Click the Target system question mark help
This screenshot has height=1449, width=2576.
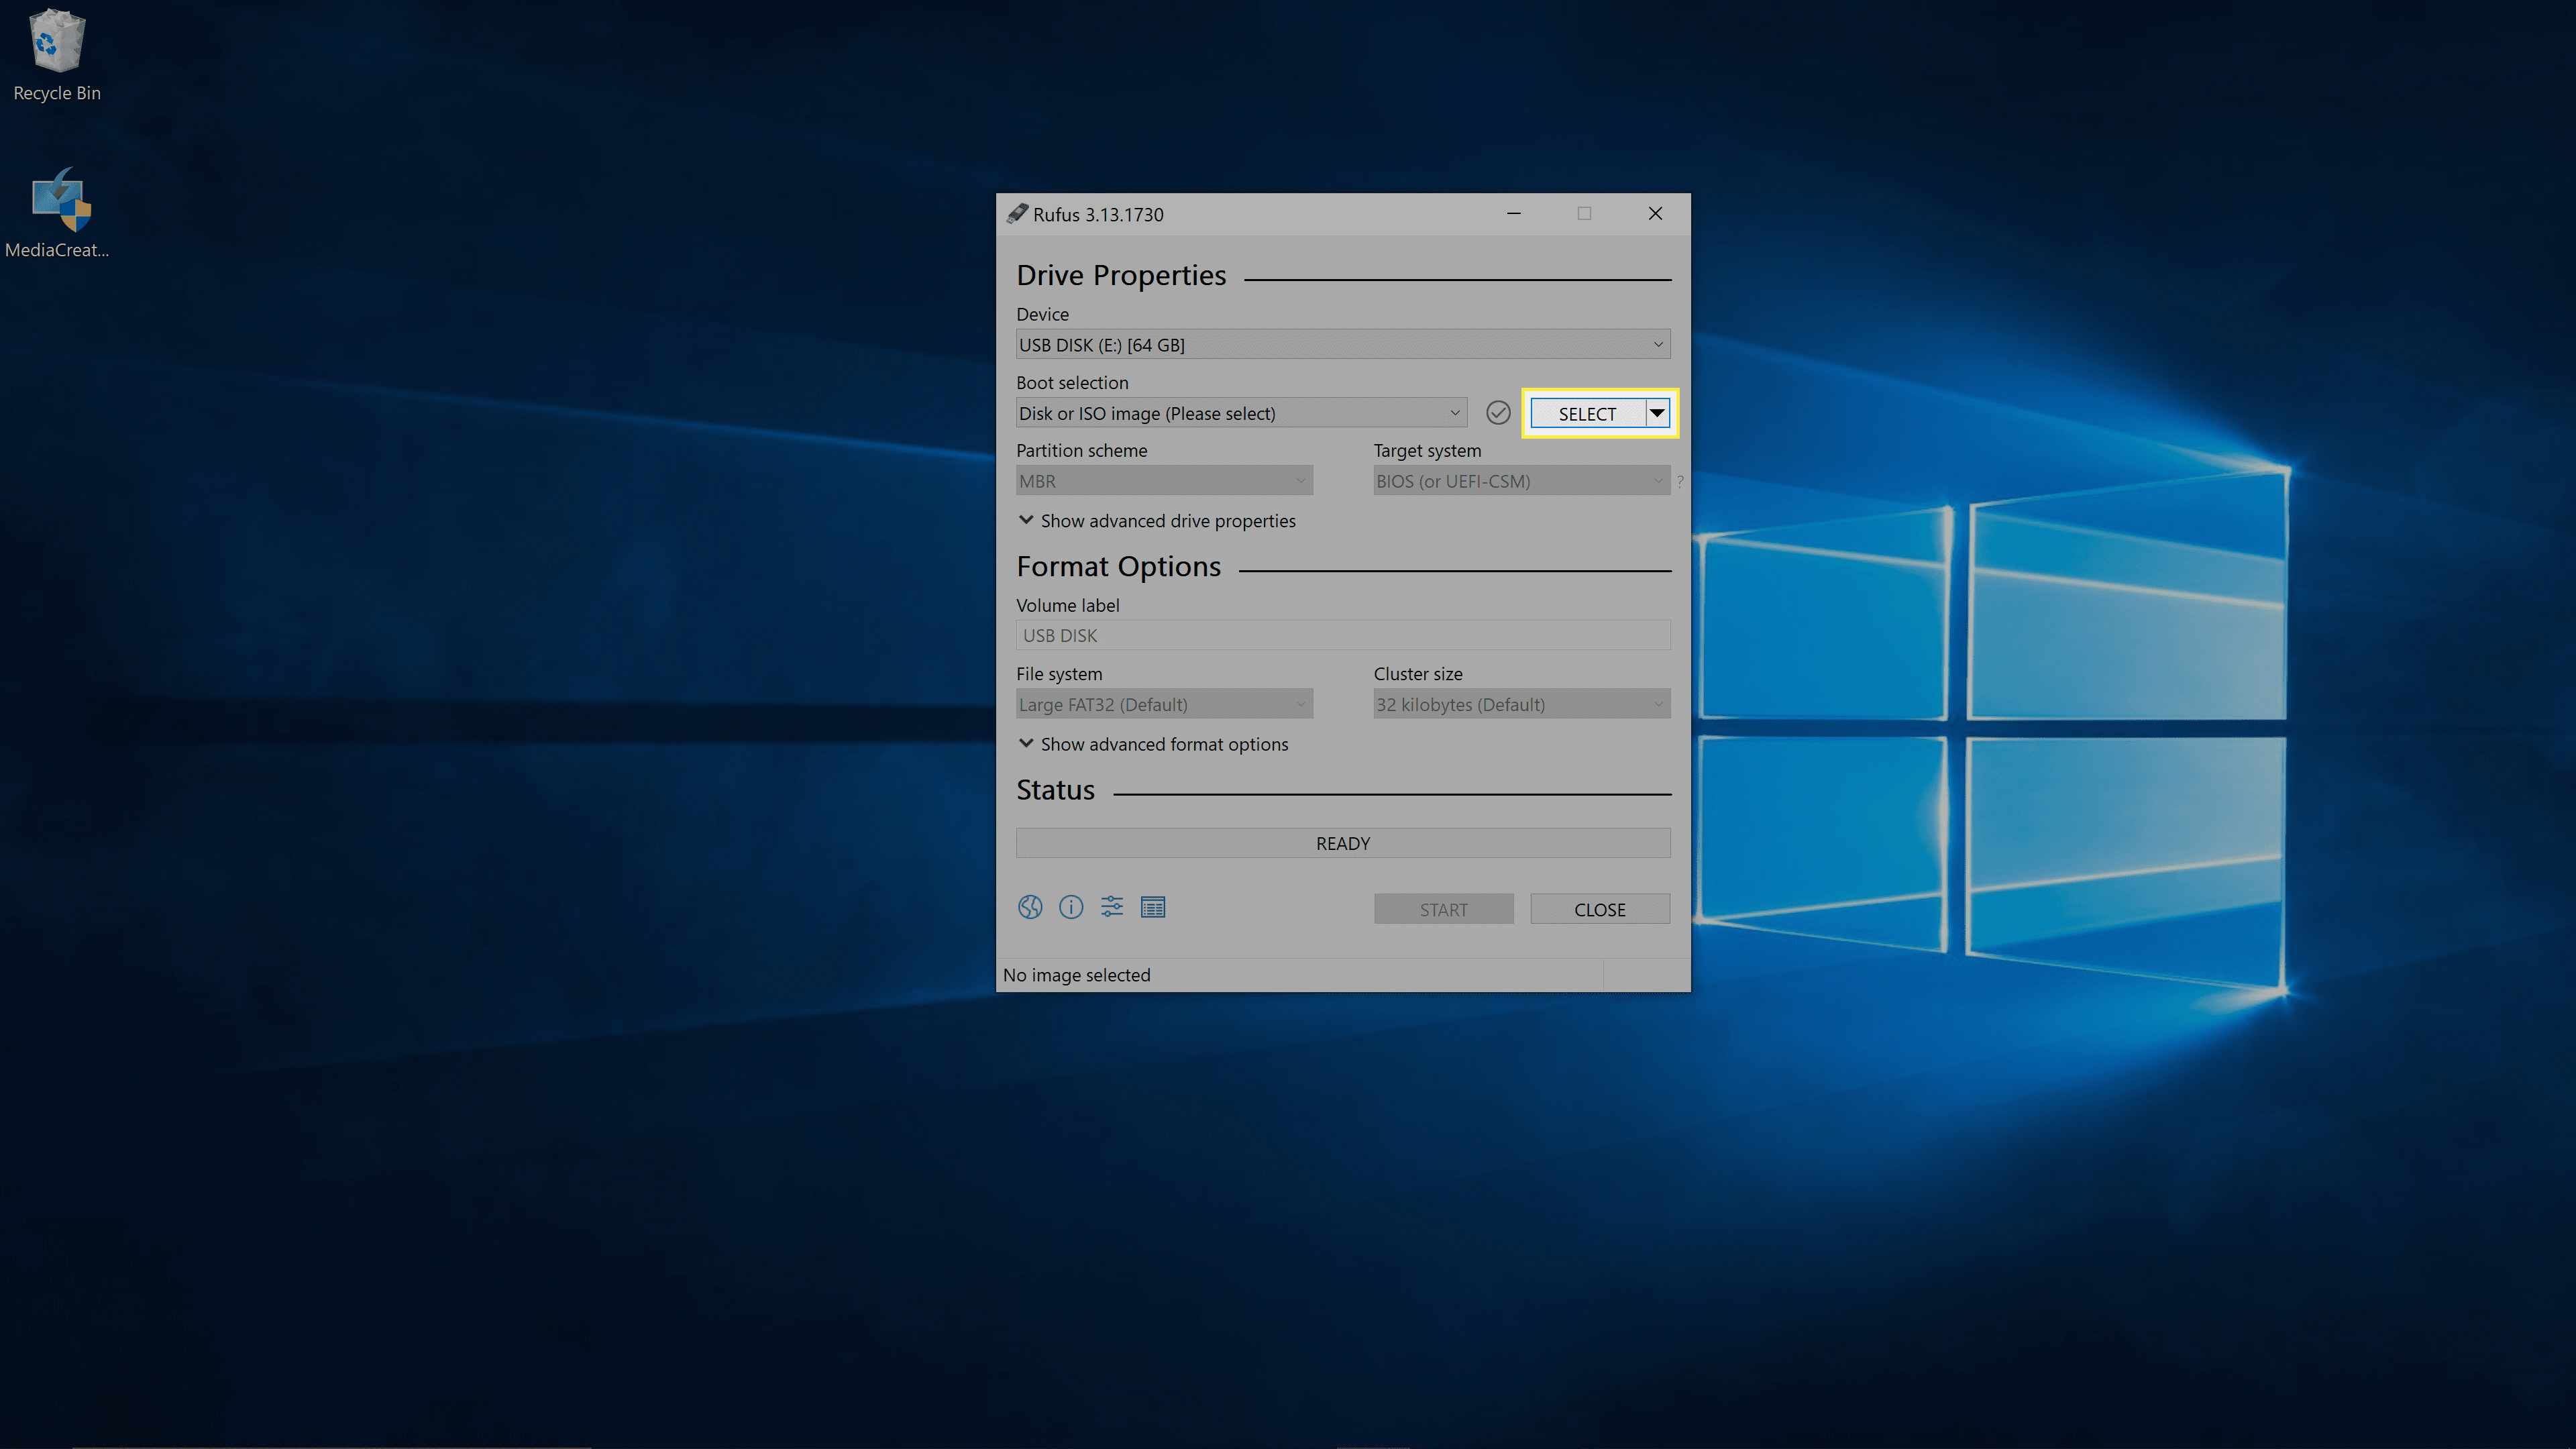pos(1680,481)
